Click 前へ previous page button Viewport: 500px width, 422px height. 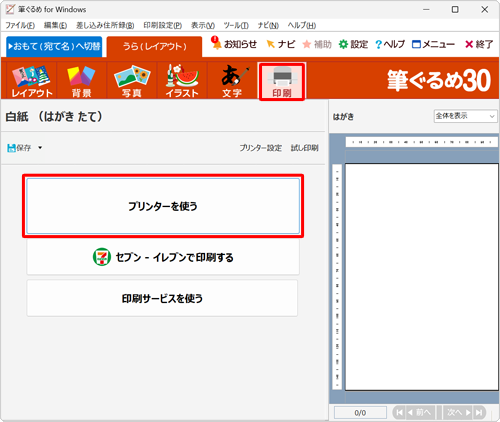tap(420, 413)
